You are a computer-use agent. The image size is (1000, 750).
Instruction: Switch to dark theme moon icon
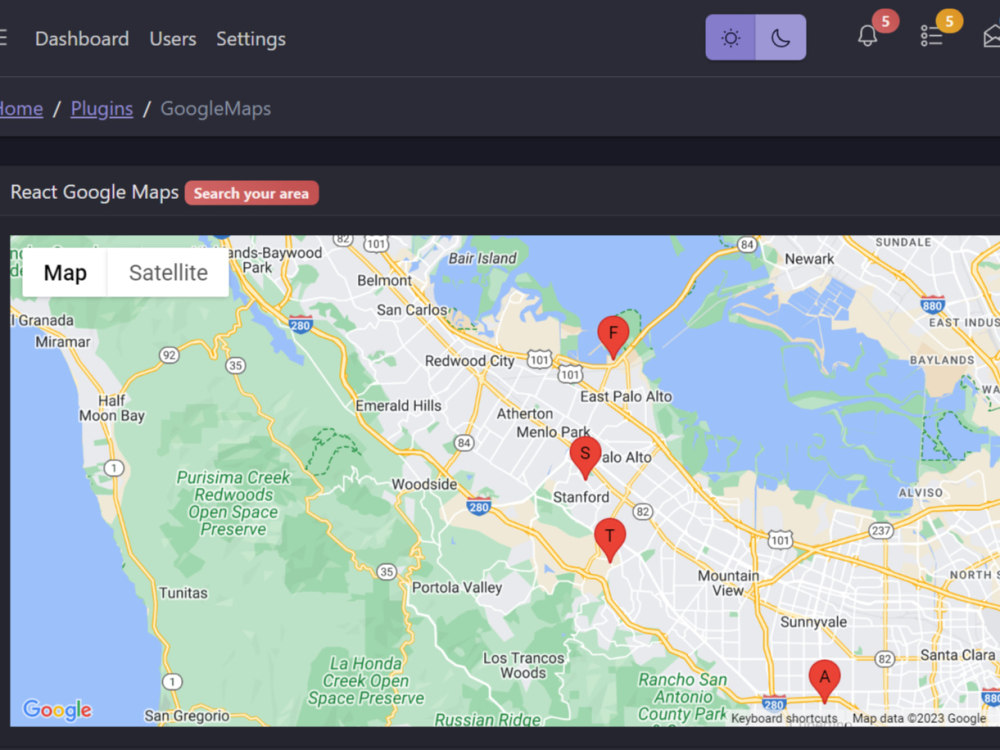pyautogui.click(x=781, y=38)
